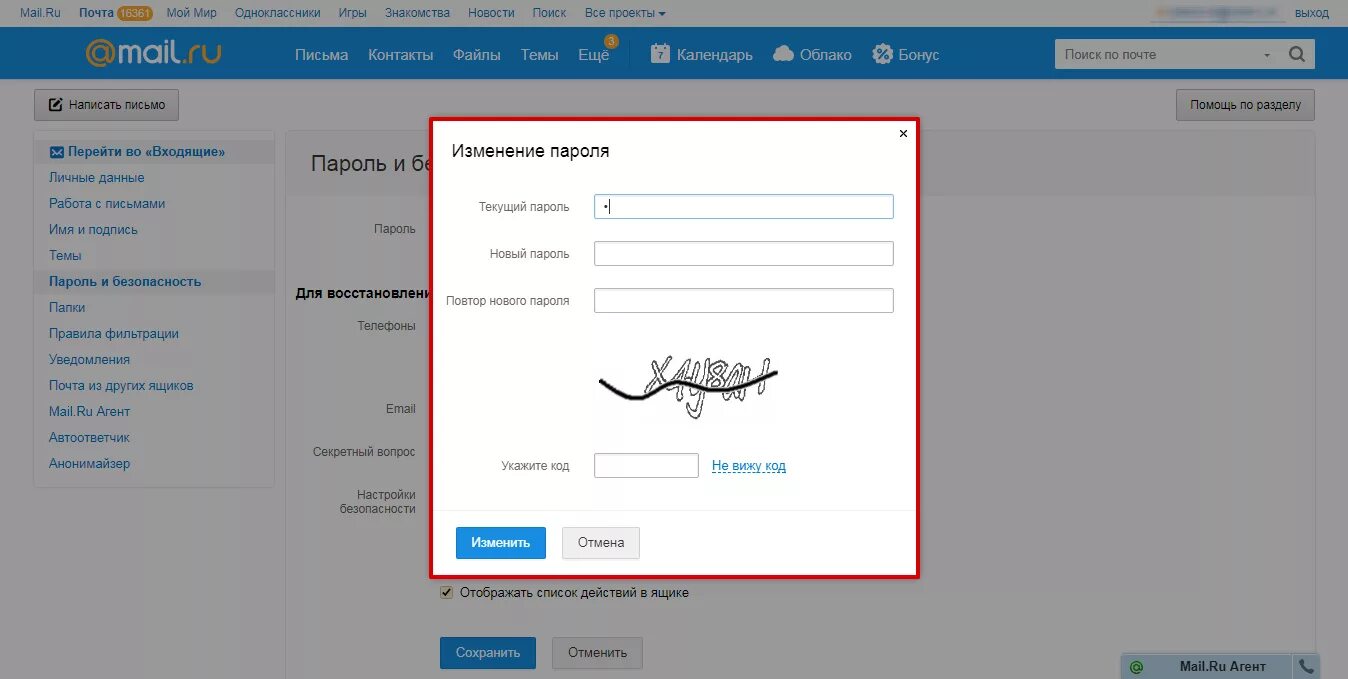Open the Календарь via calendar icon
This screenshot has width=1348, height=679.
[x=660, y=54]
